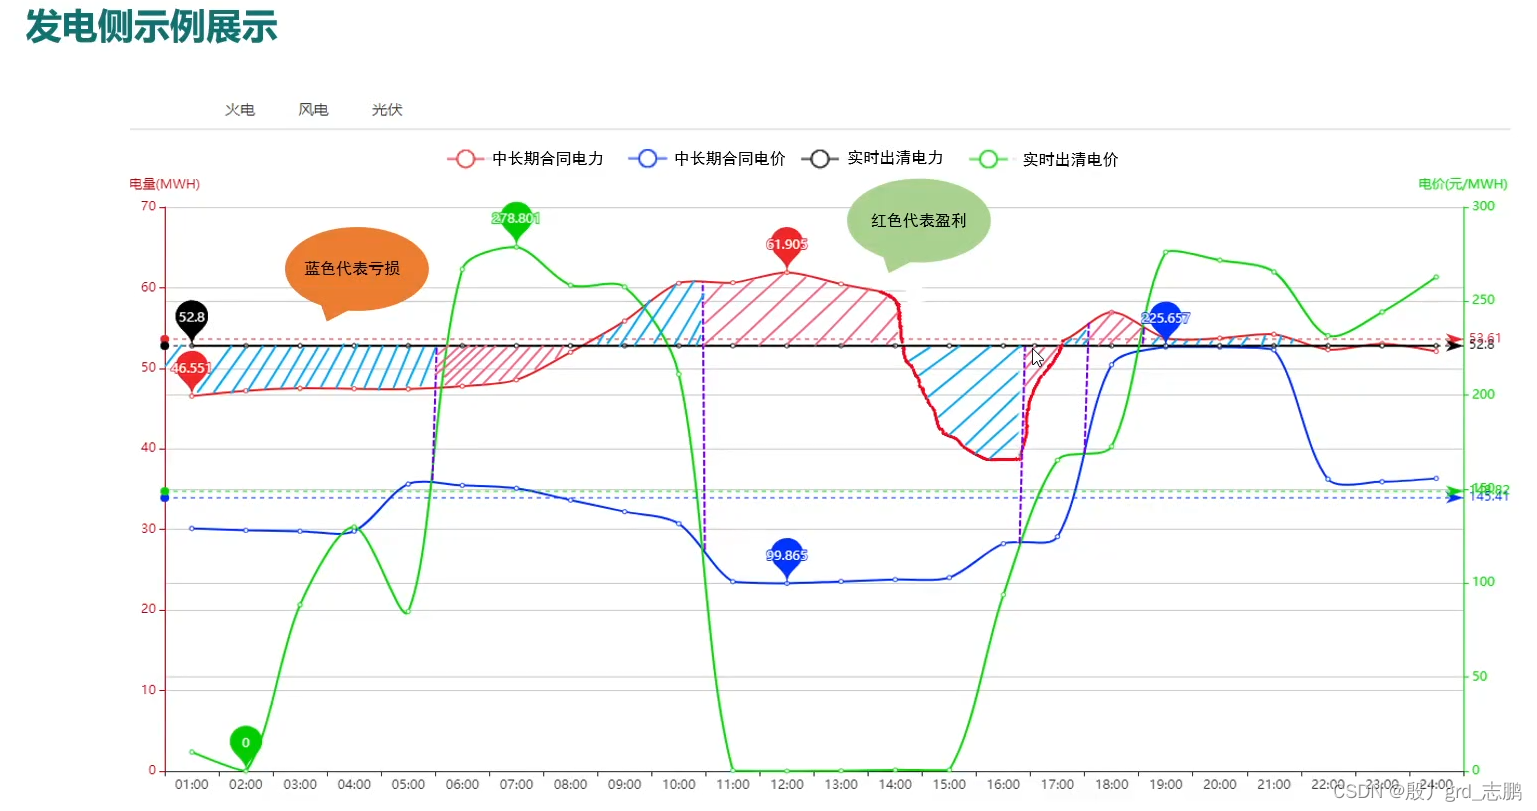Click the 40 value on left axis
Screen dimensions: 1537x811
click(x=148, y=449)
